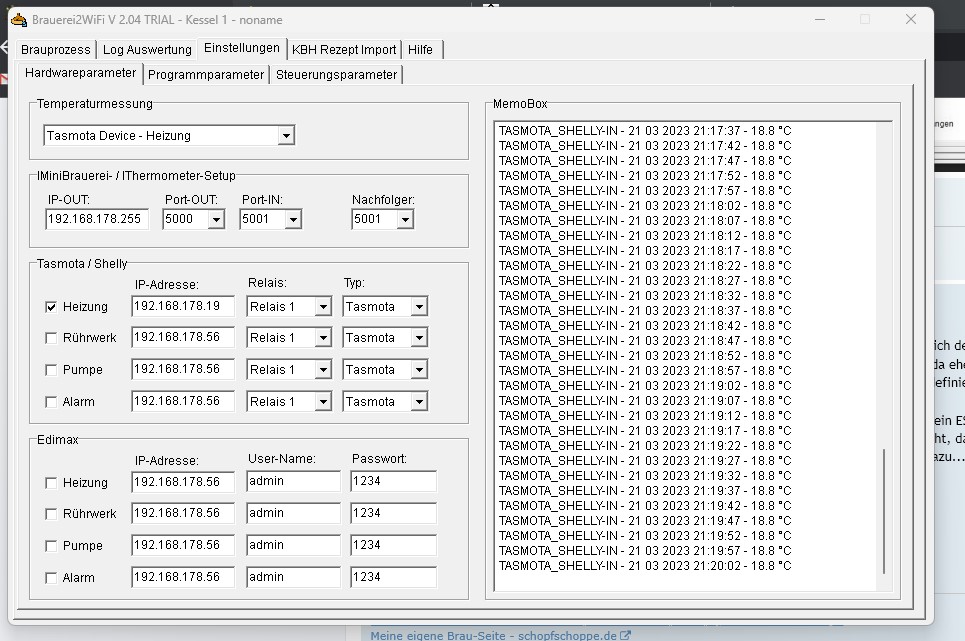
Task: Open the Pumpe Typ dropdown
Action: pyautogui.click(x=419, y=370)
